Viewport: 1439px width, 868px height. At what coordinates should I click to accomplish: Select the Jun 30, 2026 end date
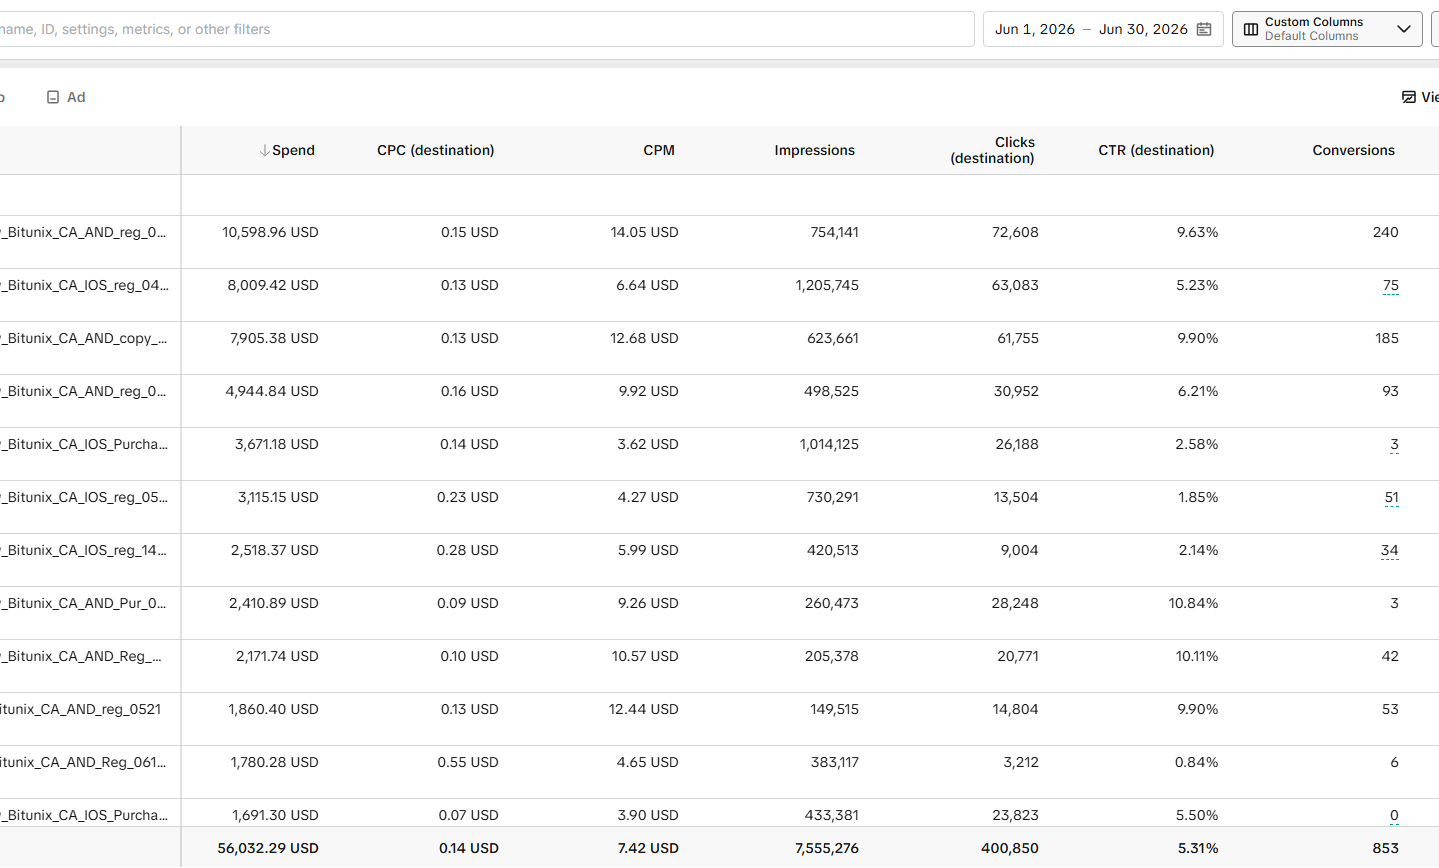[1143, 29]
